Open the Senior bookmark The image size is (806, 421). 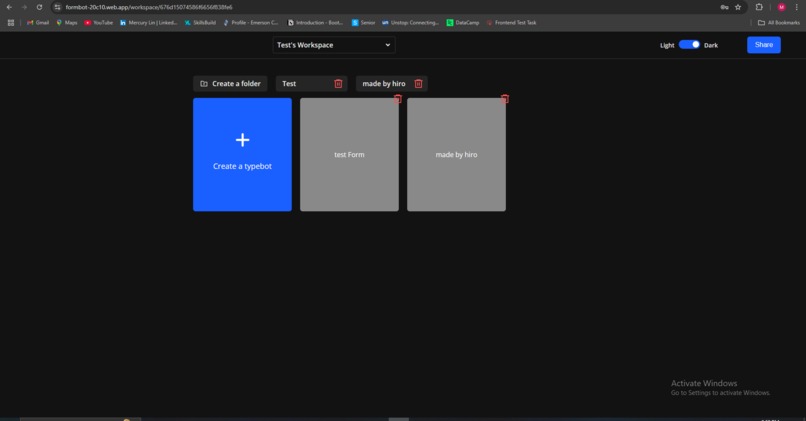tap(363, 23)
